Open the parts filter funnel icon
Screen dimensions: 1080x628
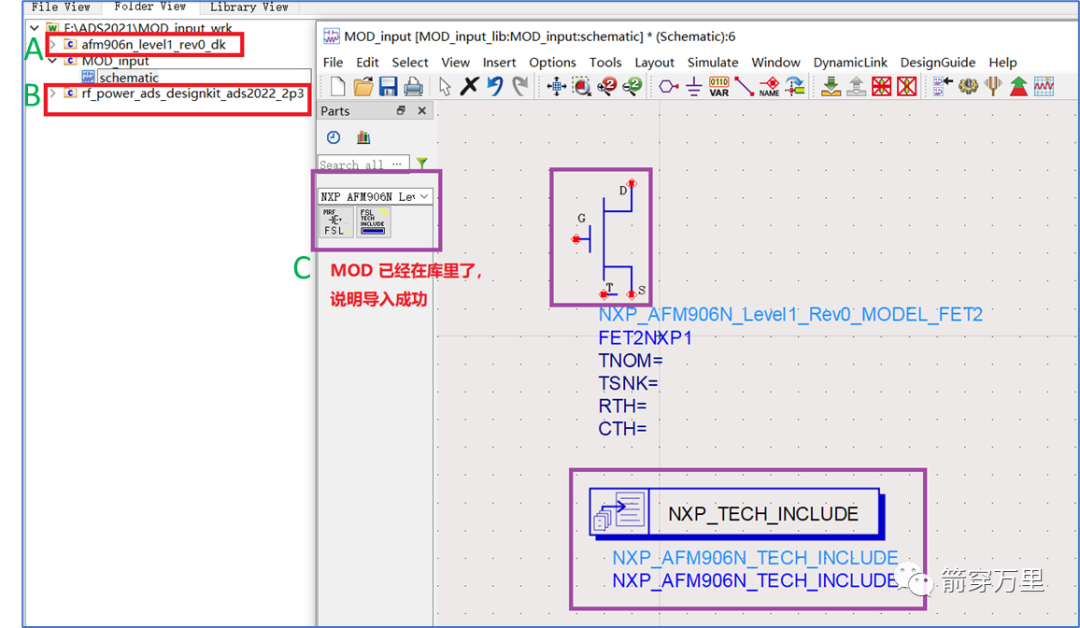(x=422, y=164)
